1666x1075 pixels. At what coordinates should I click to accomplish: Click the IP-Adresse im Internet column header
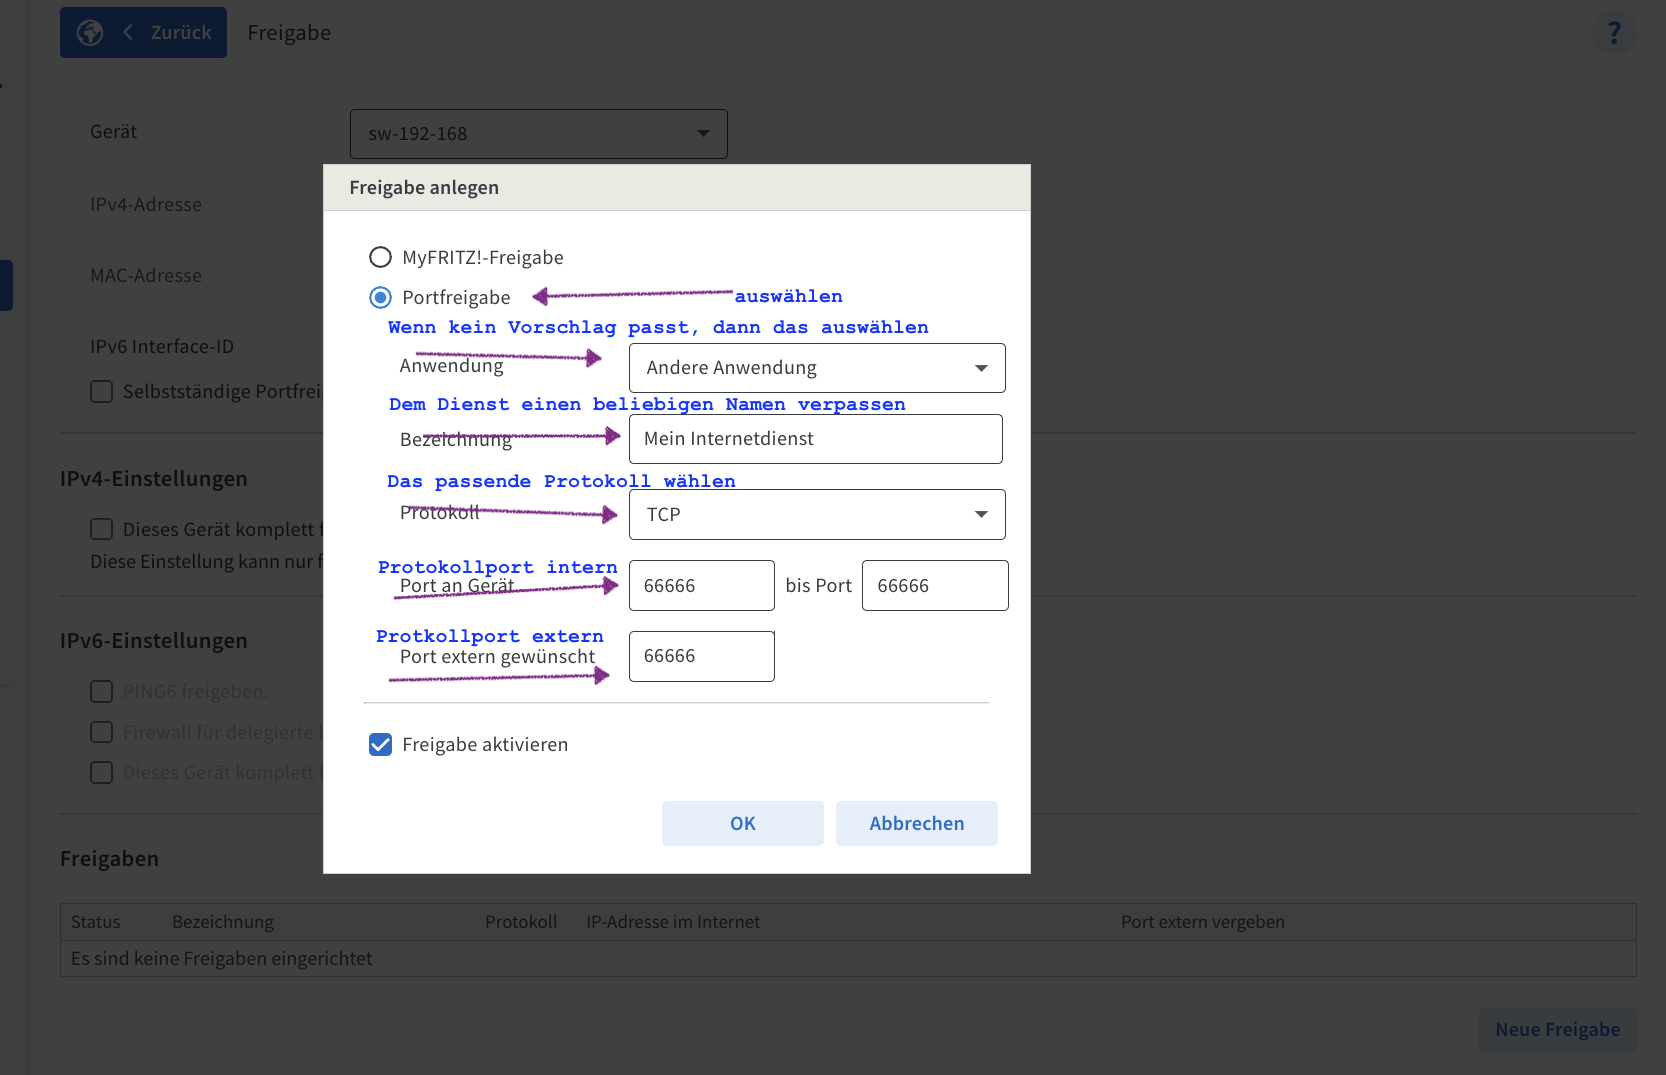click(673, 922)
